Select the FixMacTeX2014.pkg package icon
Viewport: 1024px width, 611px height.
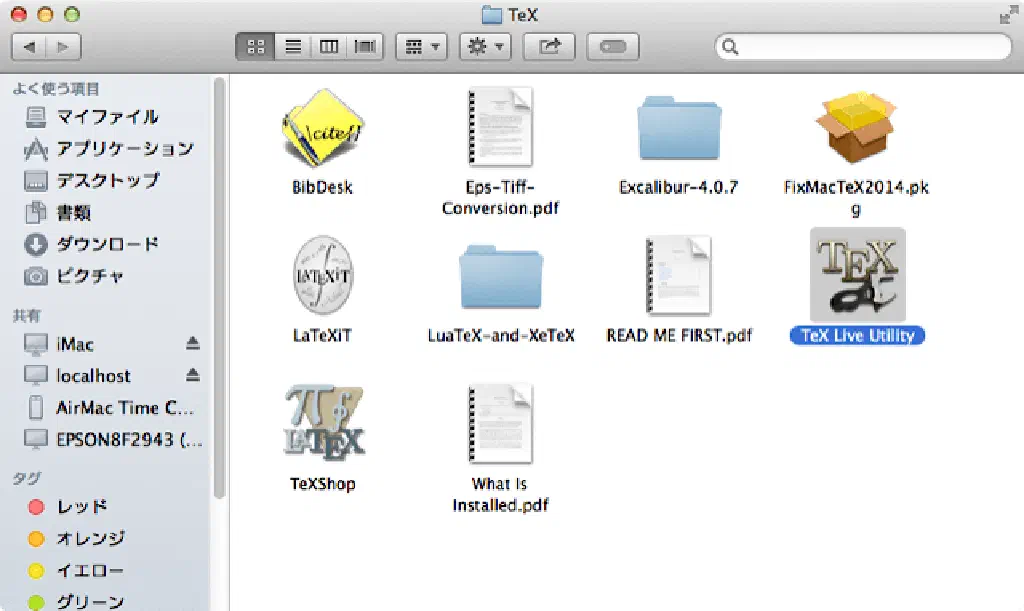857,126
